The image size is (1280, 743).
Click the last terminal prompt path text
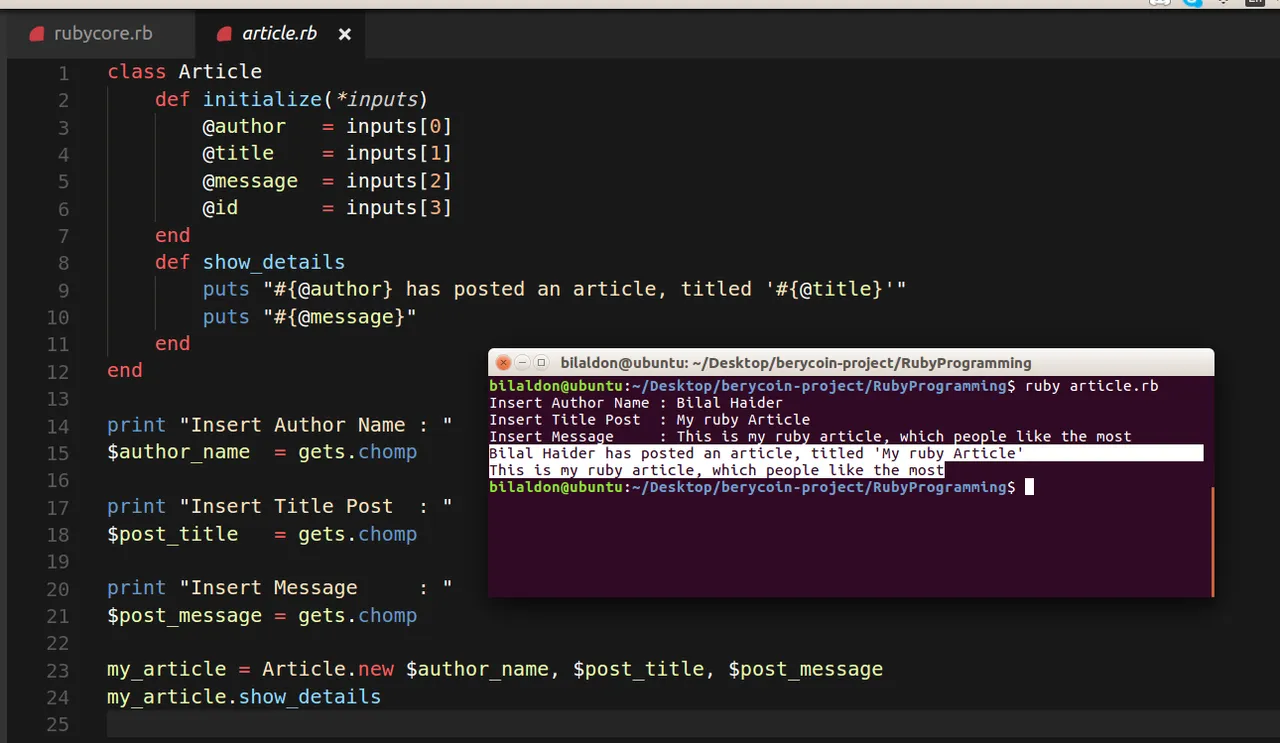820,487
